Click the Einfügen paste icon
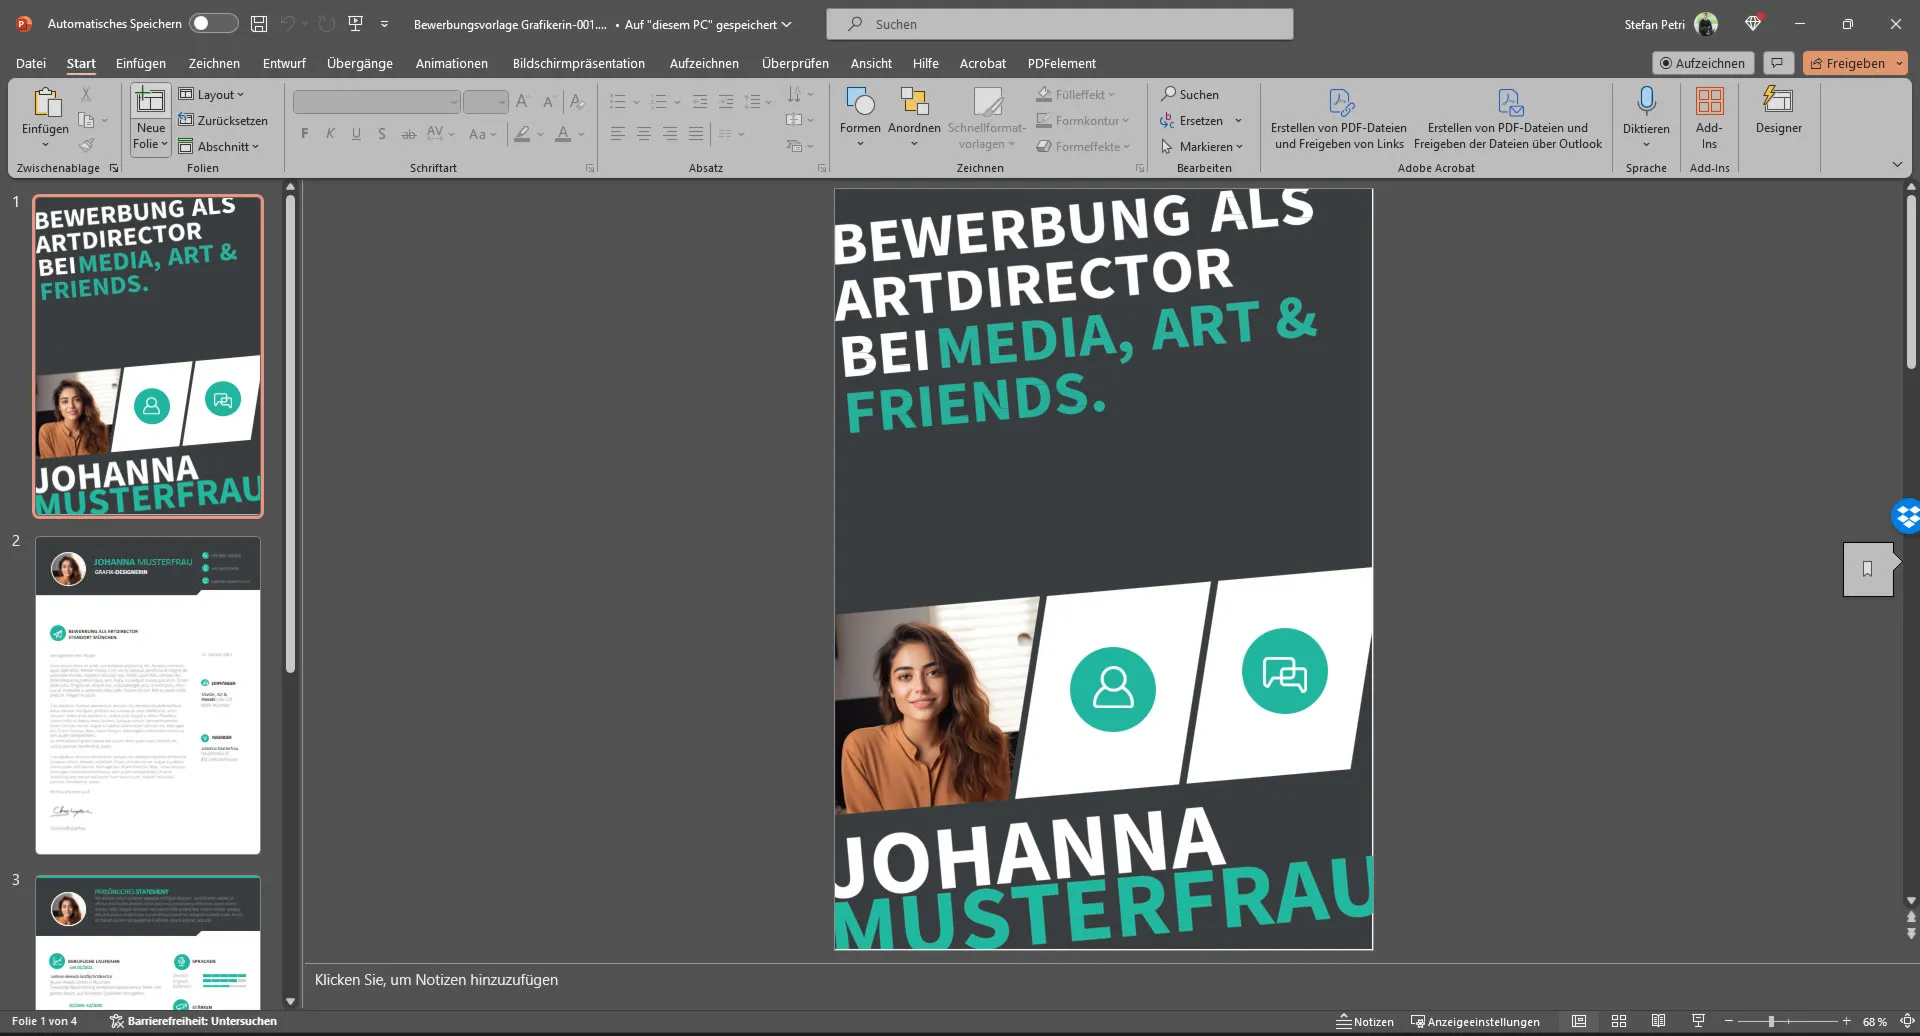The height and width of the screenshot is (1036, 1920). tap(46, 102)
